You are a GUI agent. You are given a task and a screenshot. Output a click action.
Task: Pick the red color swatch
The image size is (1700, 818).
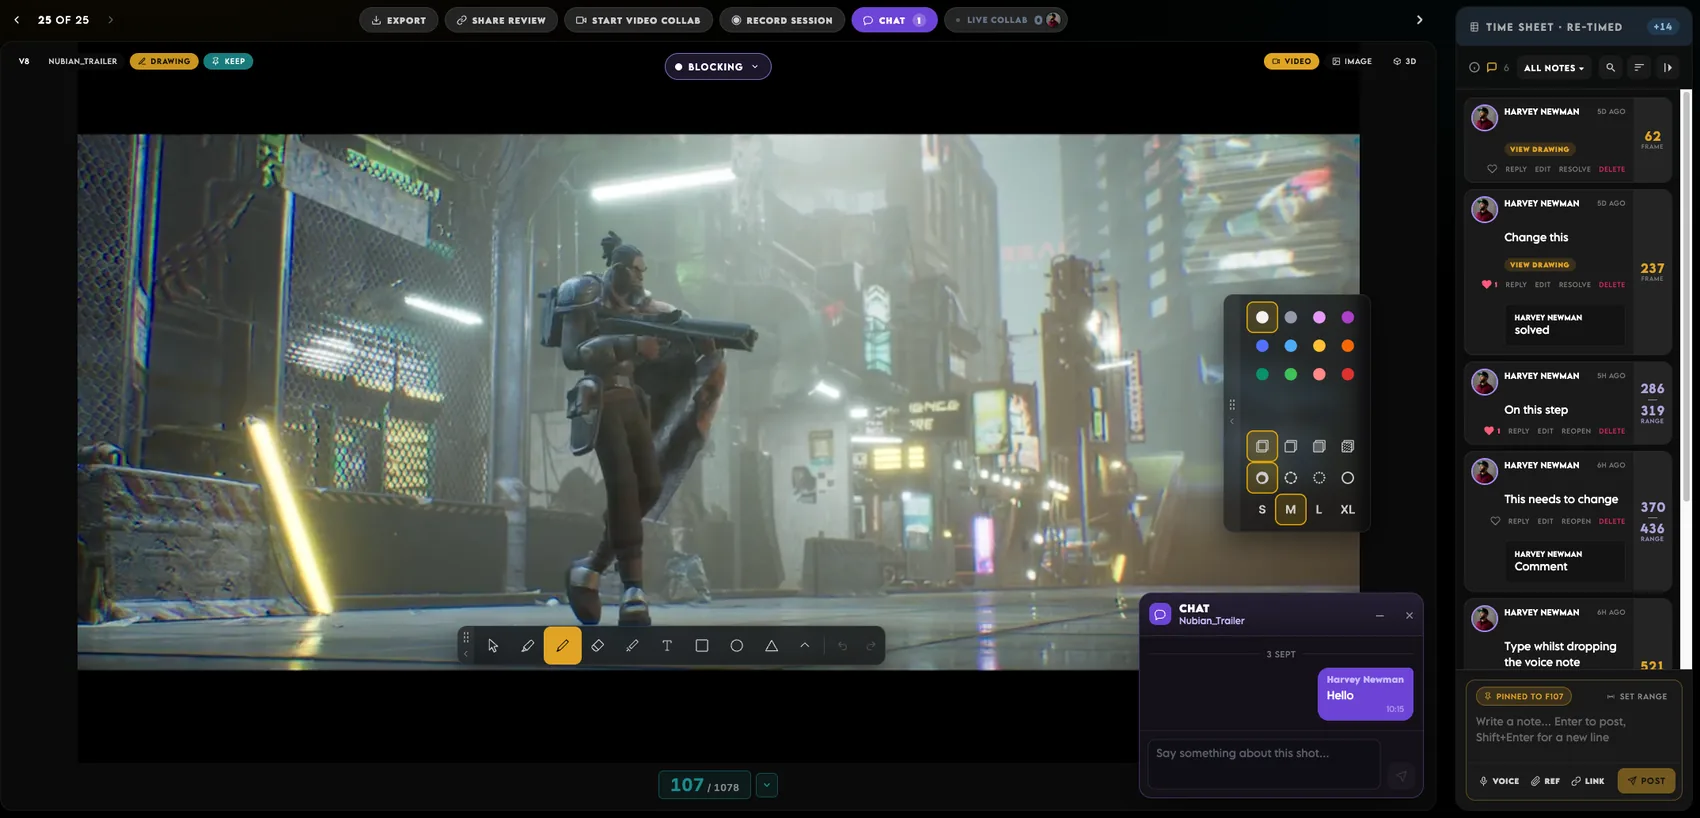tap(1348, 374)
